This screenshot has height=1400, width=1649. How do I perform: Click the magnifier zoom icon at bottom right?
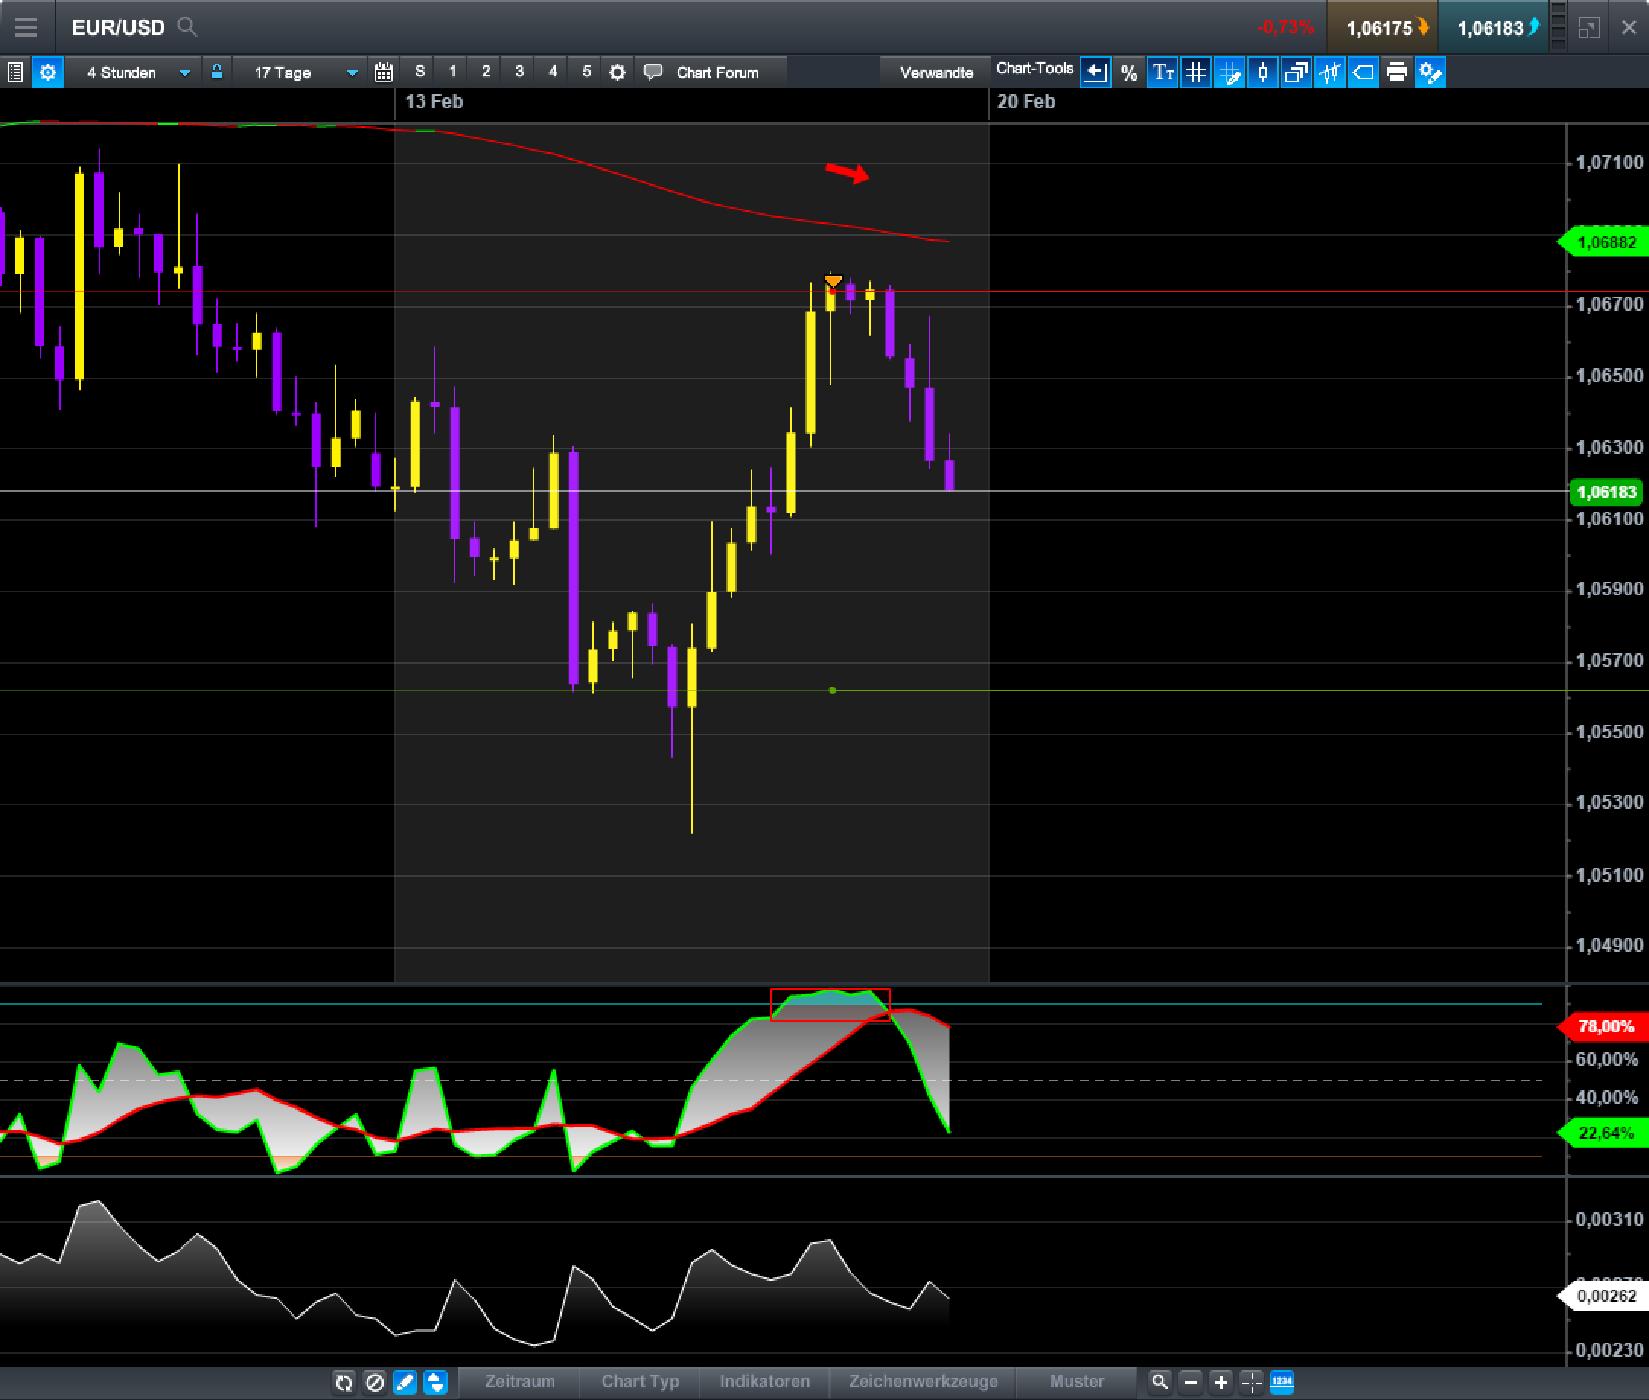pos(1159,1383)
